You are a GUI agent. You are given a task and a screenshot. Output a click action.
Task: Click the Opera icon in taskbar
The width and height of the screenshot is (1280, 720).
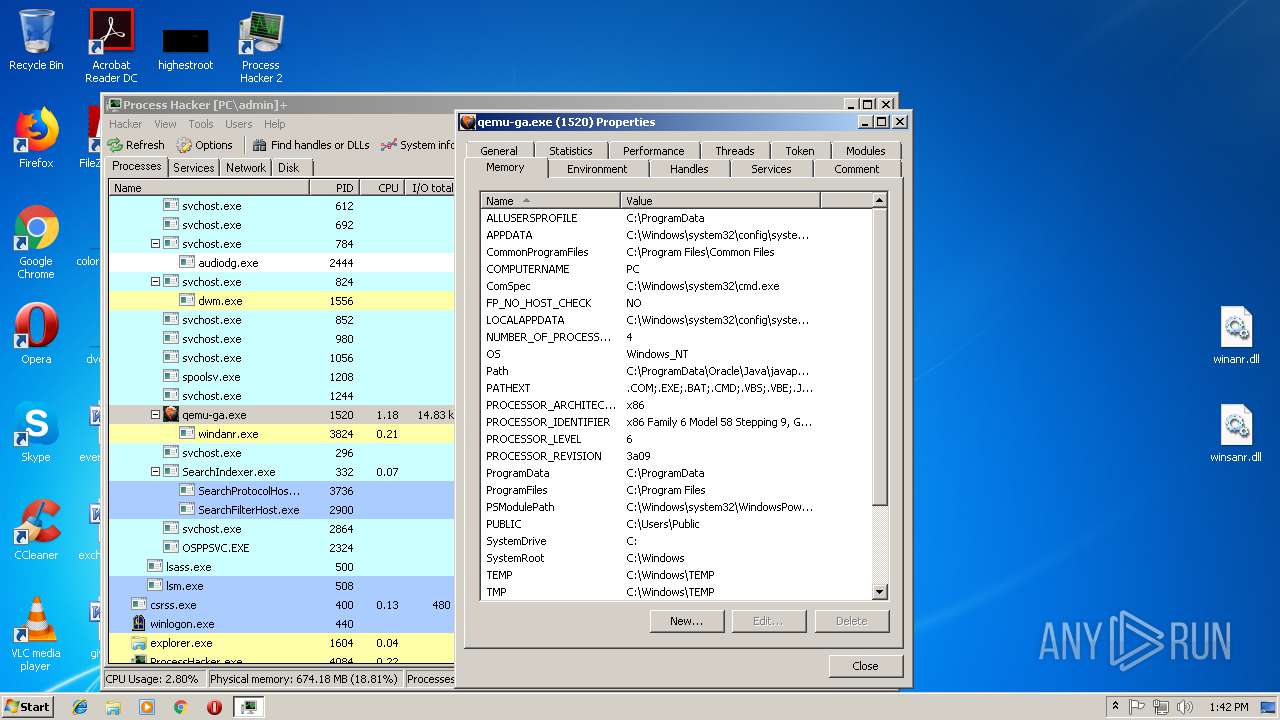tap(214, 707)
